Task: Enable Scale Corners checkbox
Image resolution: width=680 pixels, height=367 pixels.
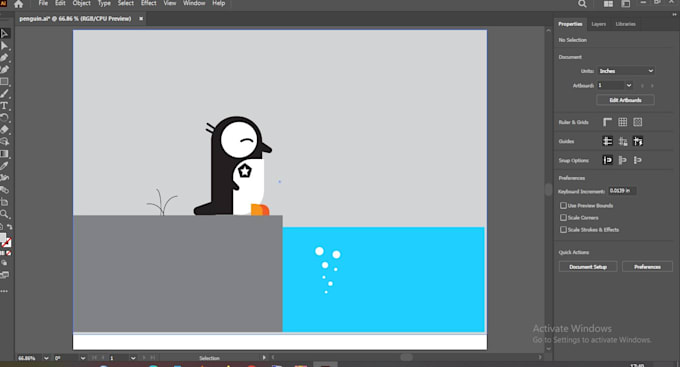Action: (563, 218)
